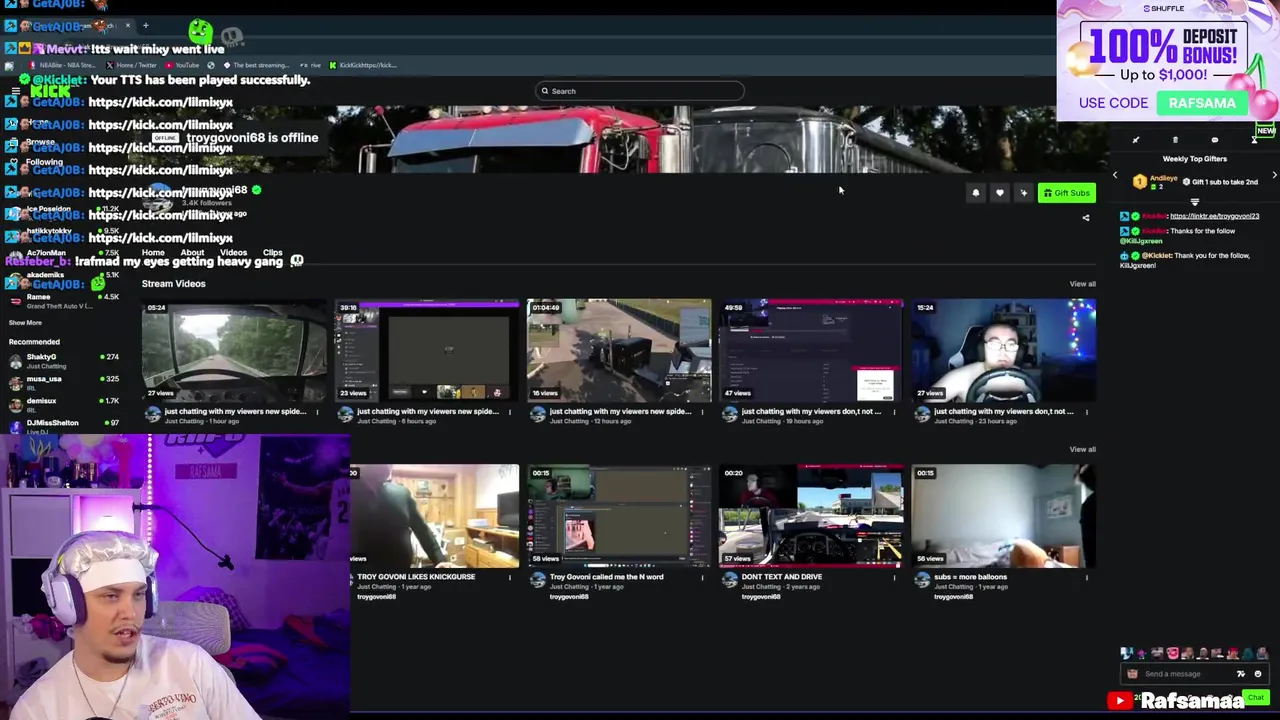Open options menu for the 23 hours ago video

click(x=1086, y=412)
